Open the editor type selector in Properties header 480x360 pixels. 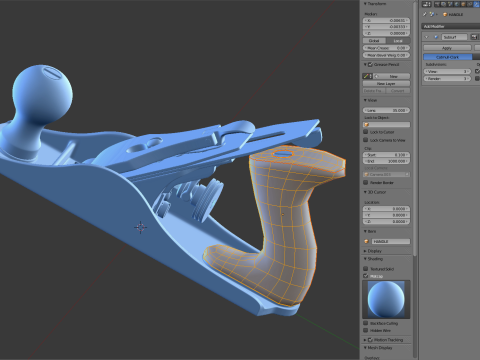click(x=427, y=4)
